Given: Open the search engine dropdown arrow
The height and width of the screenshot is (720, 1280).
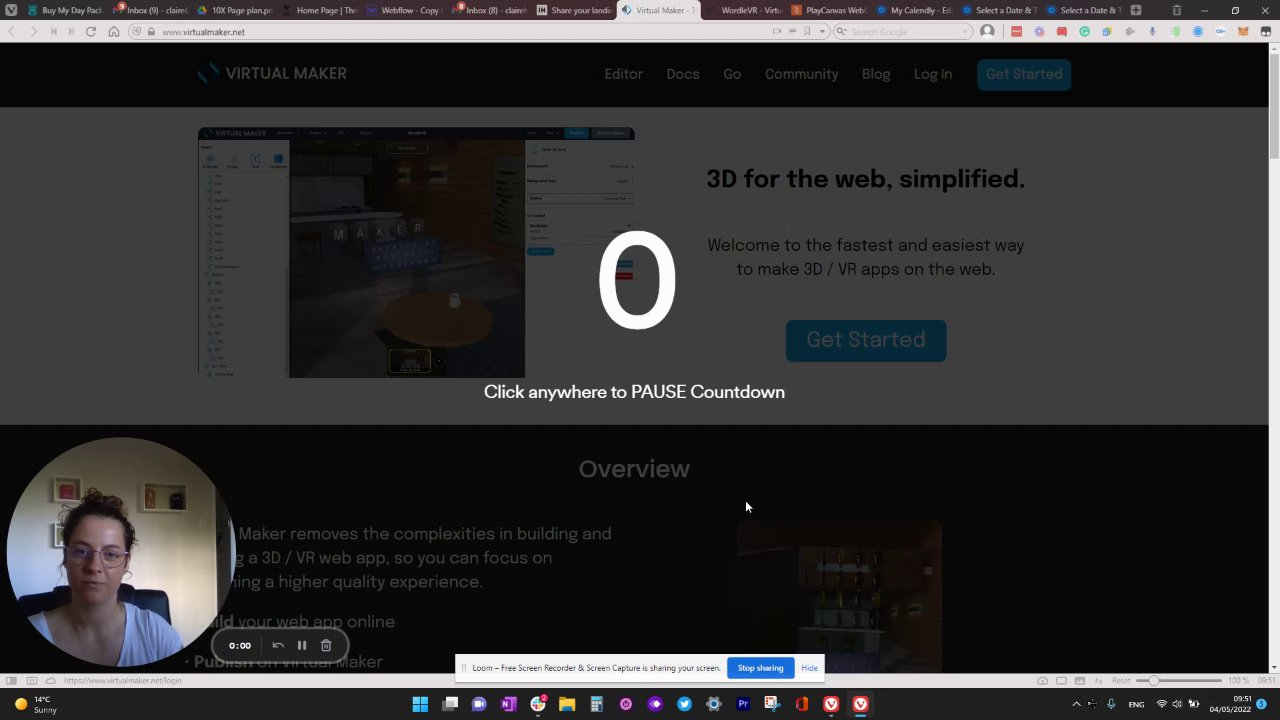Looking at the screenshot, I should [x=966, y=32].
